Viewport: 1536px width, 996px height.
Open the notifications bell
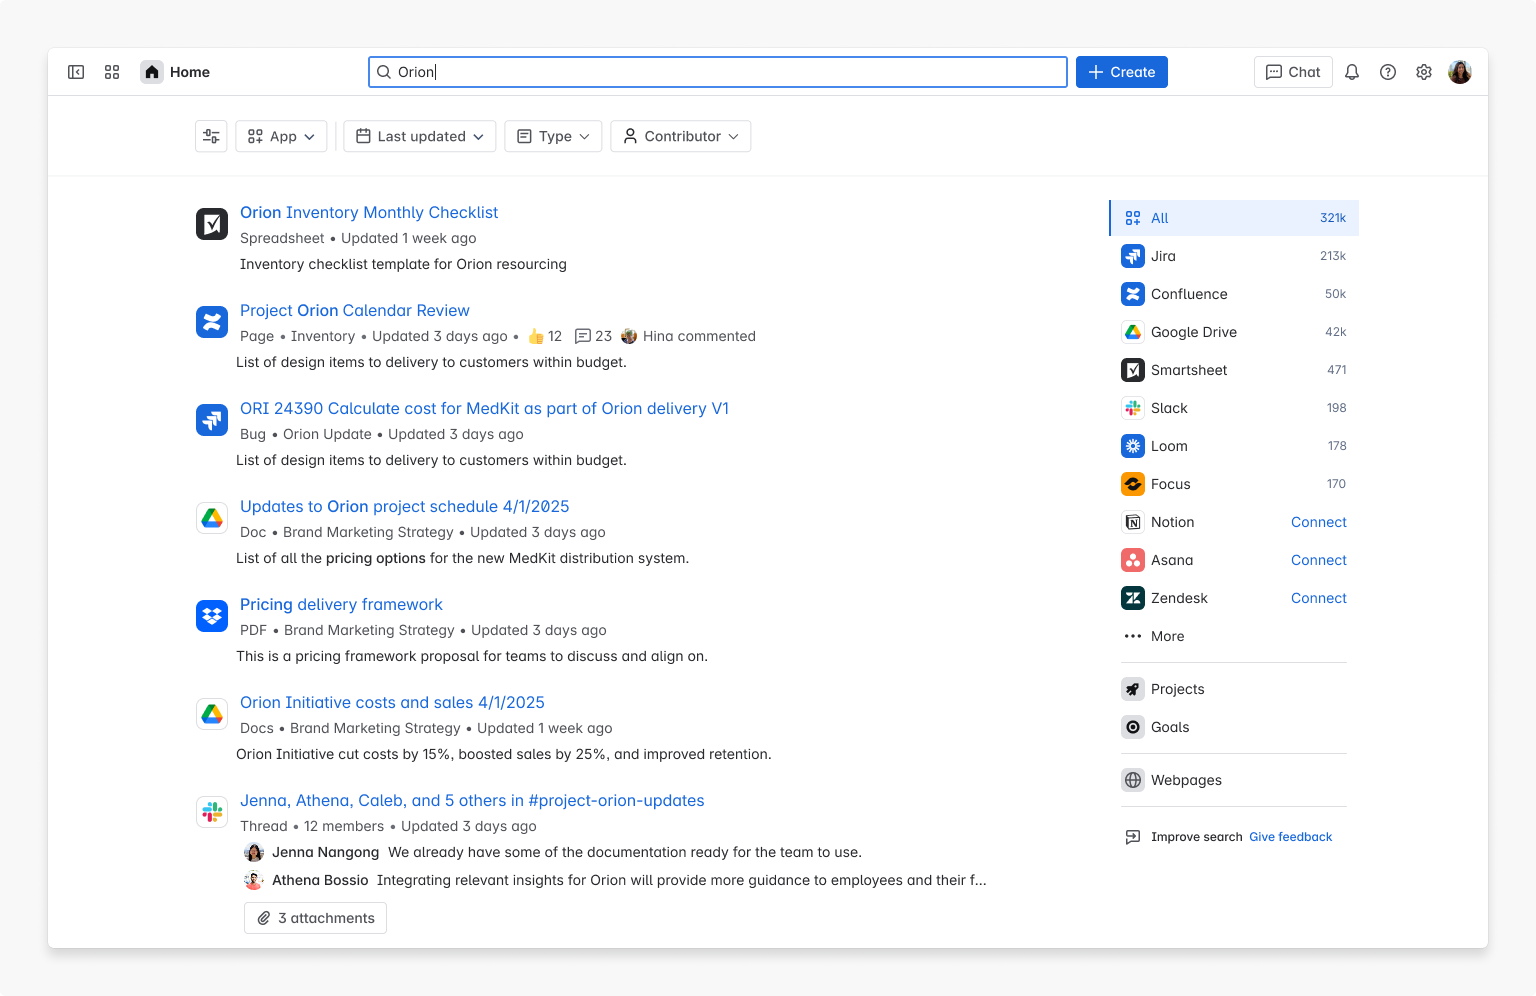click(x=1352, y=71)
